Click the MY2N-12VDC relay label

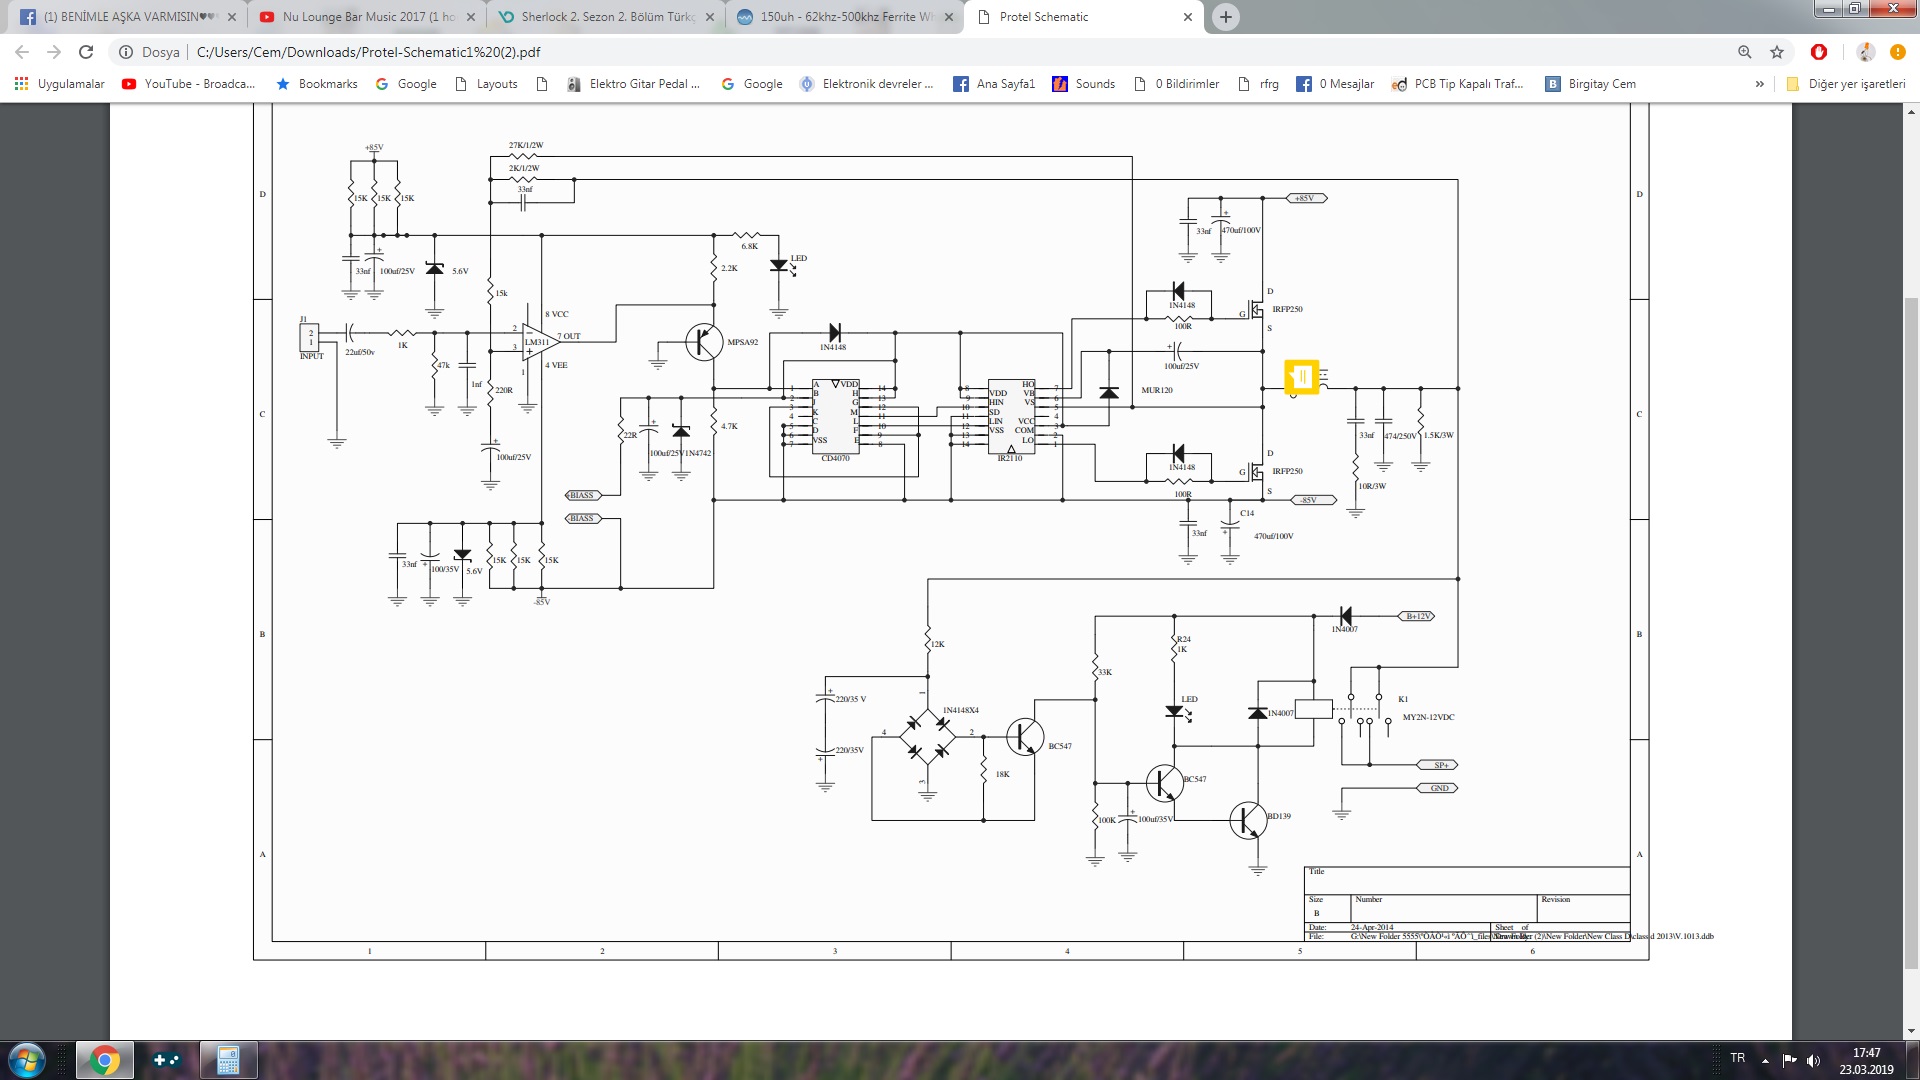point(1428,717)
